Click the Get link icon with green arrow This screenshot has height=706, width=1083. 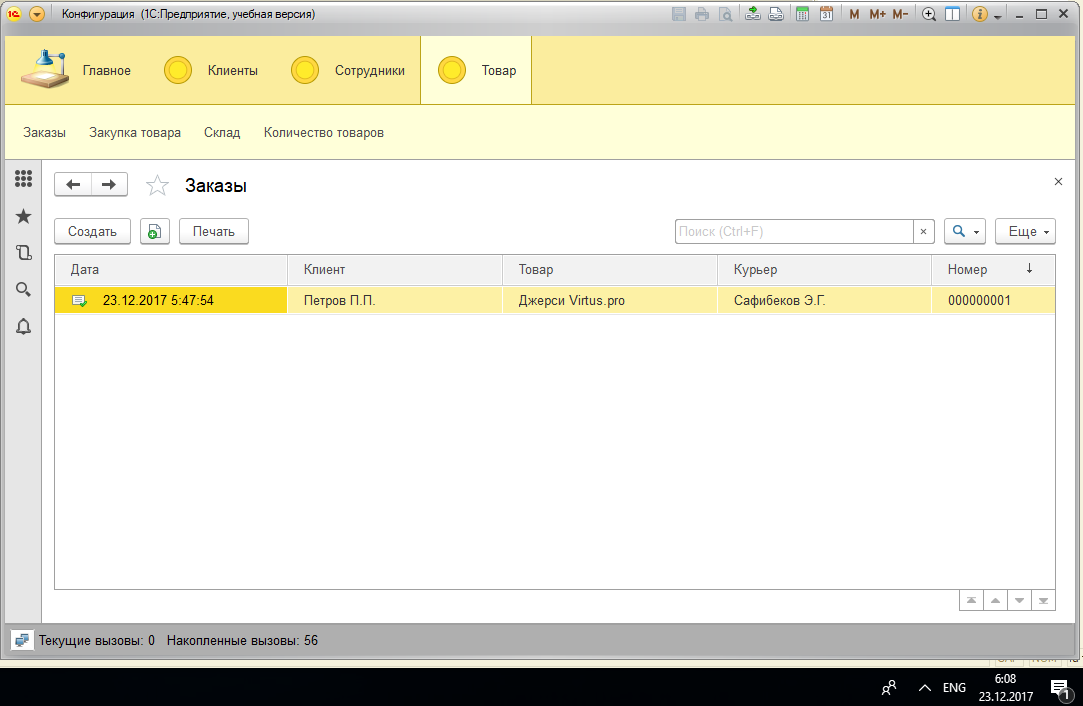[753, 14]
